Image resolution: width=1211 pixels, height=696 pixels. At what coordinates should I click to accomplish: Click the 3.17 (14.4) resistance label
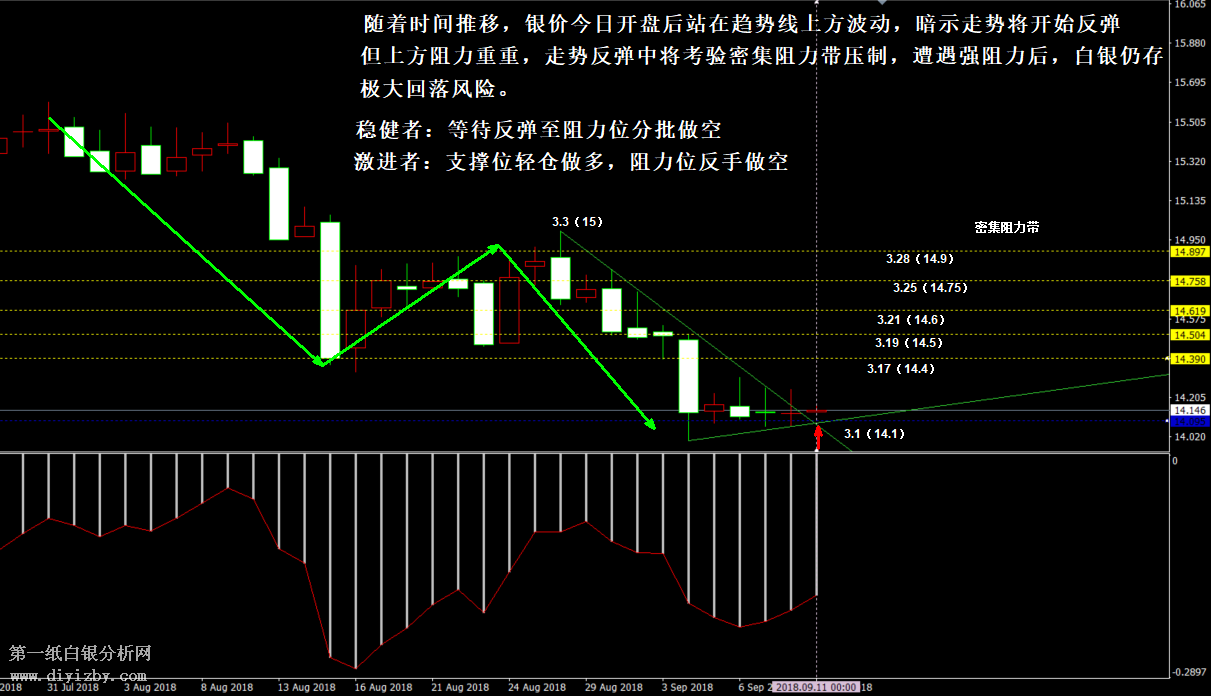(x=900, y=369)
